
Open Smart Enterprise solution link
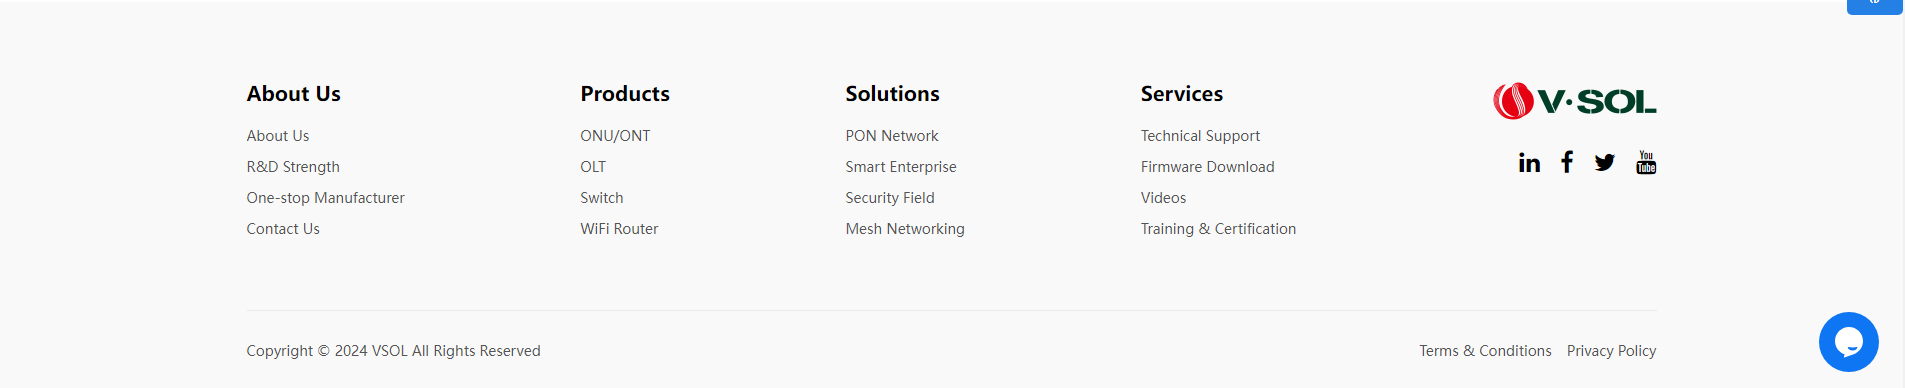pos(901,167)
